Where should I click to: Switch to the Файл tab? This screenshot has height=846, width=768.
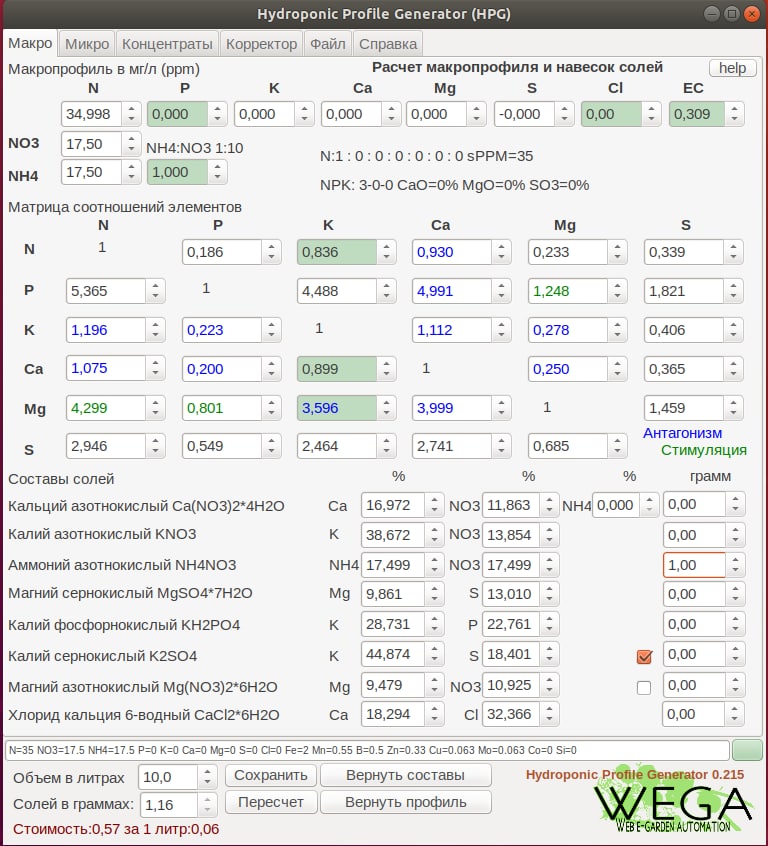328,44
